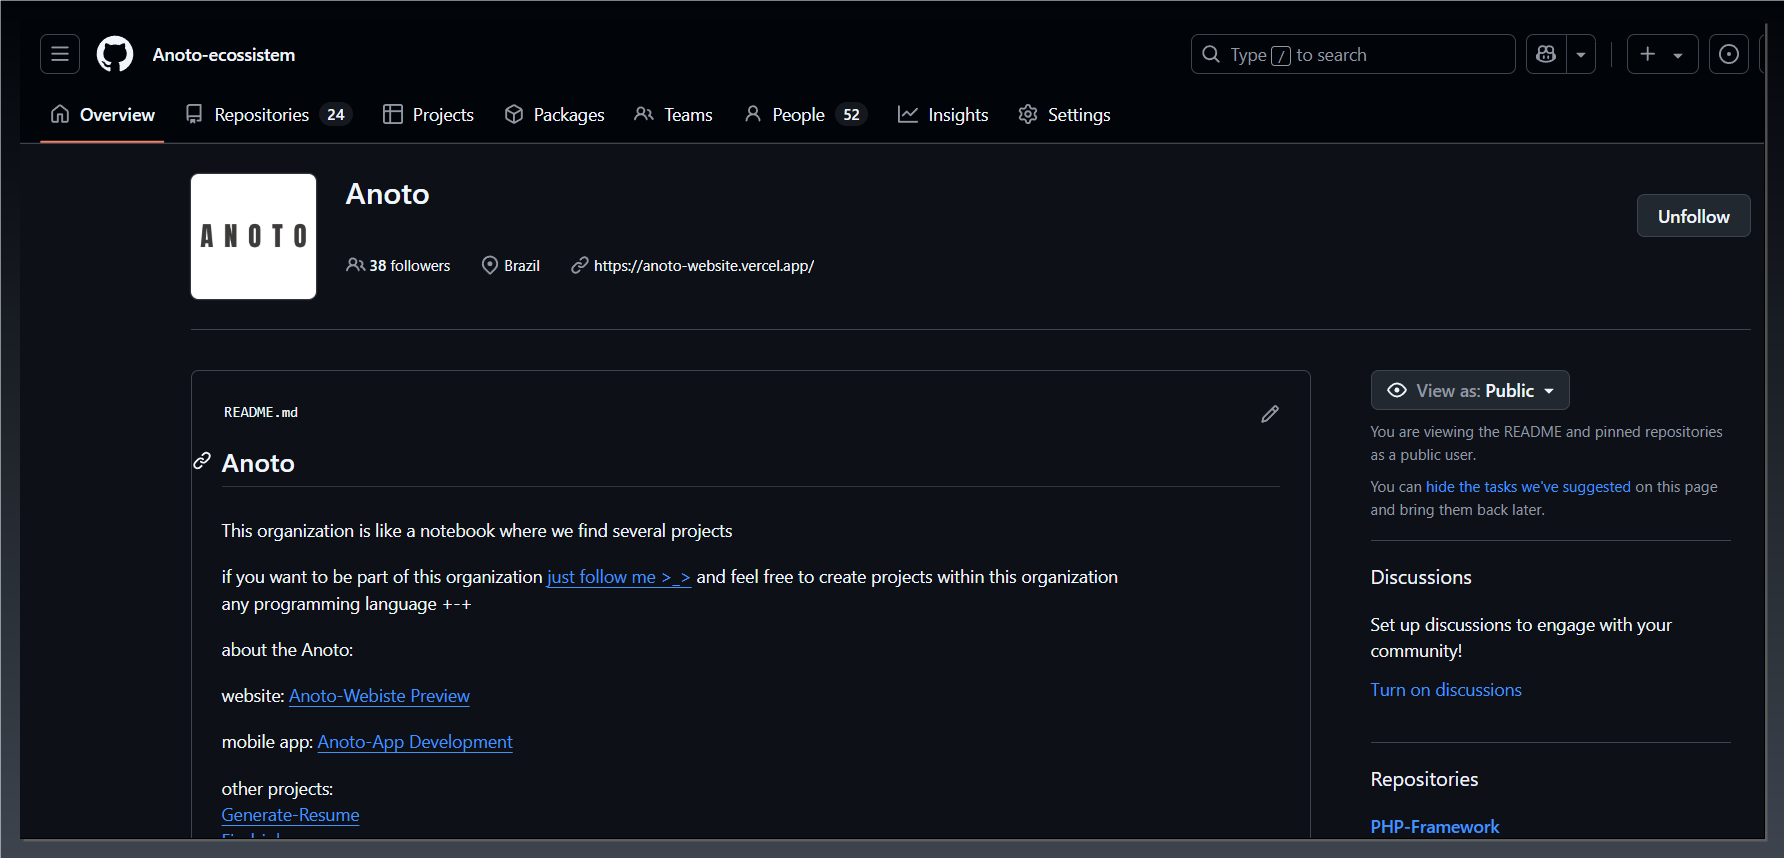This screenshot has height=858, width=1784.
Task: Open the Copilot icon button
Action: (1546, 54)
